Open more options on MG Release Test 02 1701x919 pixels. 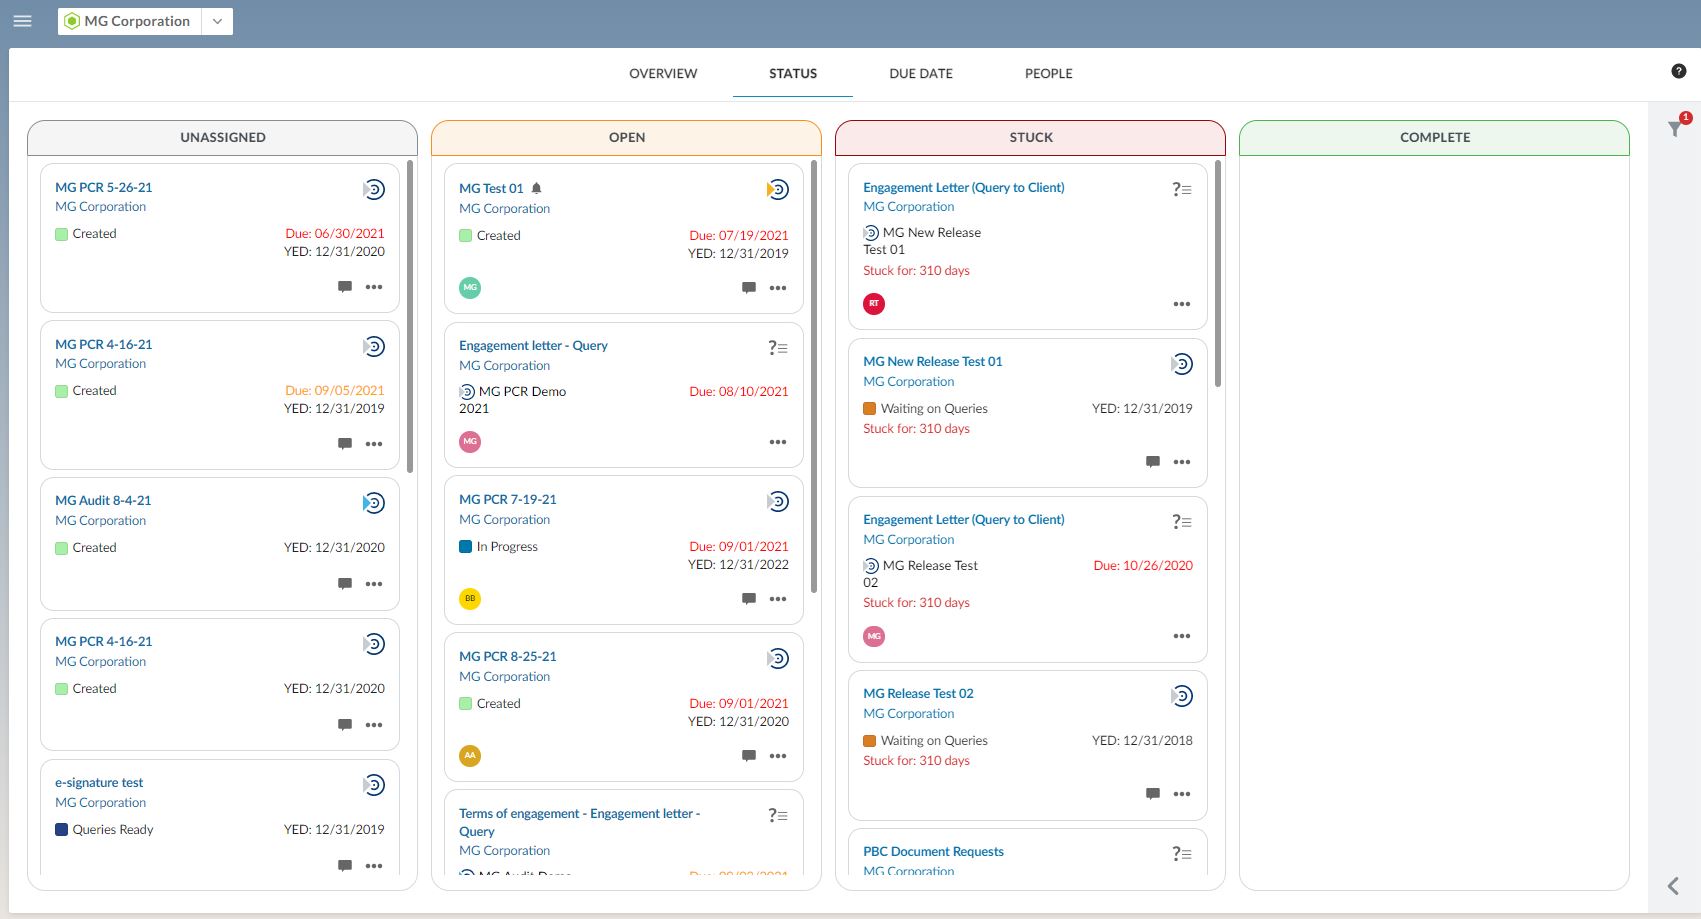[1182, 794]
